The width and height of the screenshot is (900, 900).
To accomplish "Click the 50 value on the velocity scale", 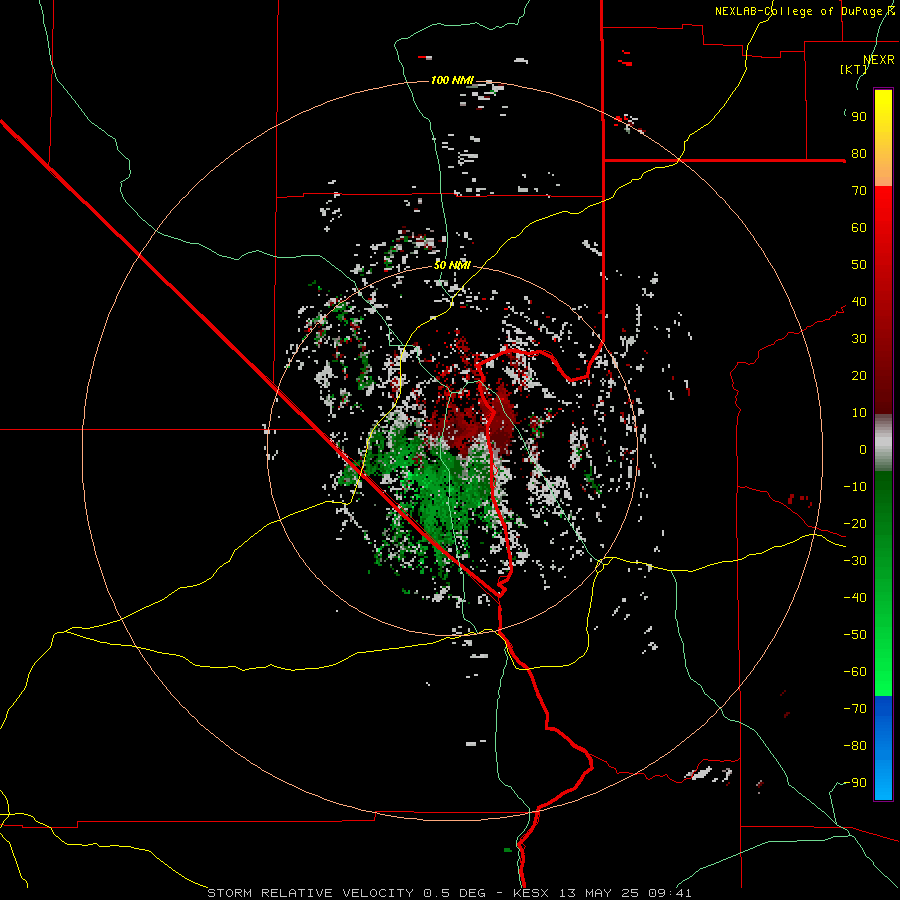I will (859, 265).
